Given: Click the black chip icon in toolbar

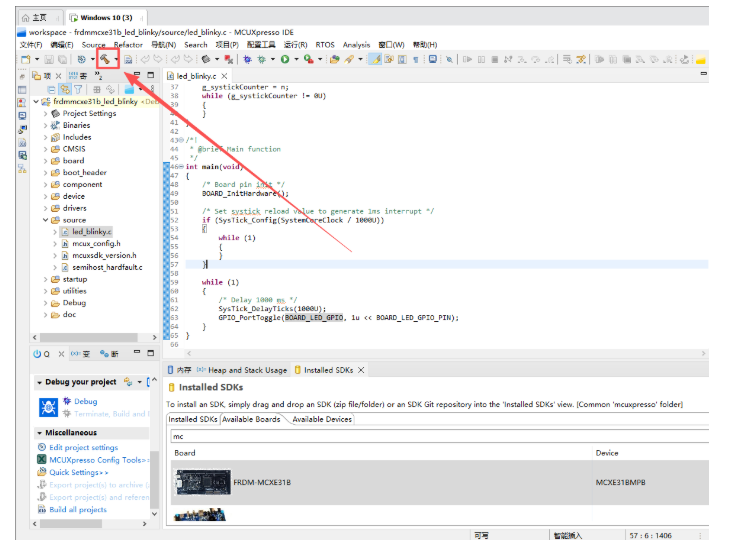Looking at the screenshot, I should click(x=206, y=59).
